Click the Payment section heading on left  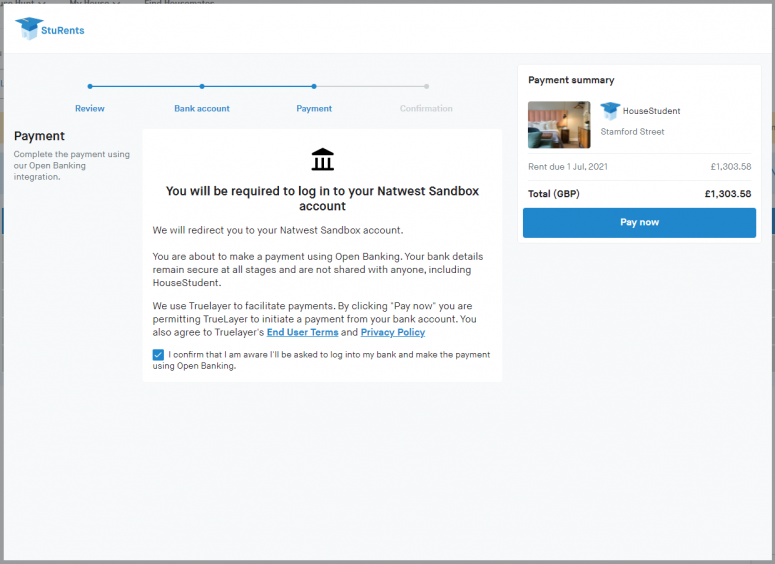[x=39, y=136]
